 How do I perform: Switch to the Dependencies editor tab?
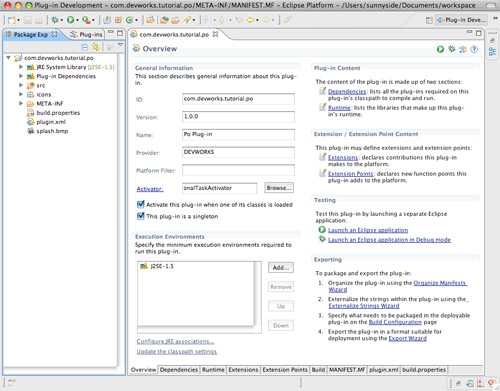pyautogui.click(x=179, y=370)
